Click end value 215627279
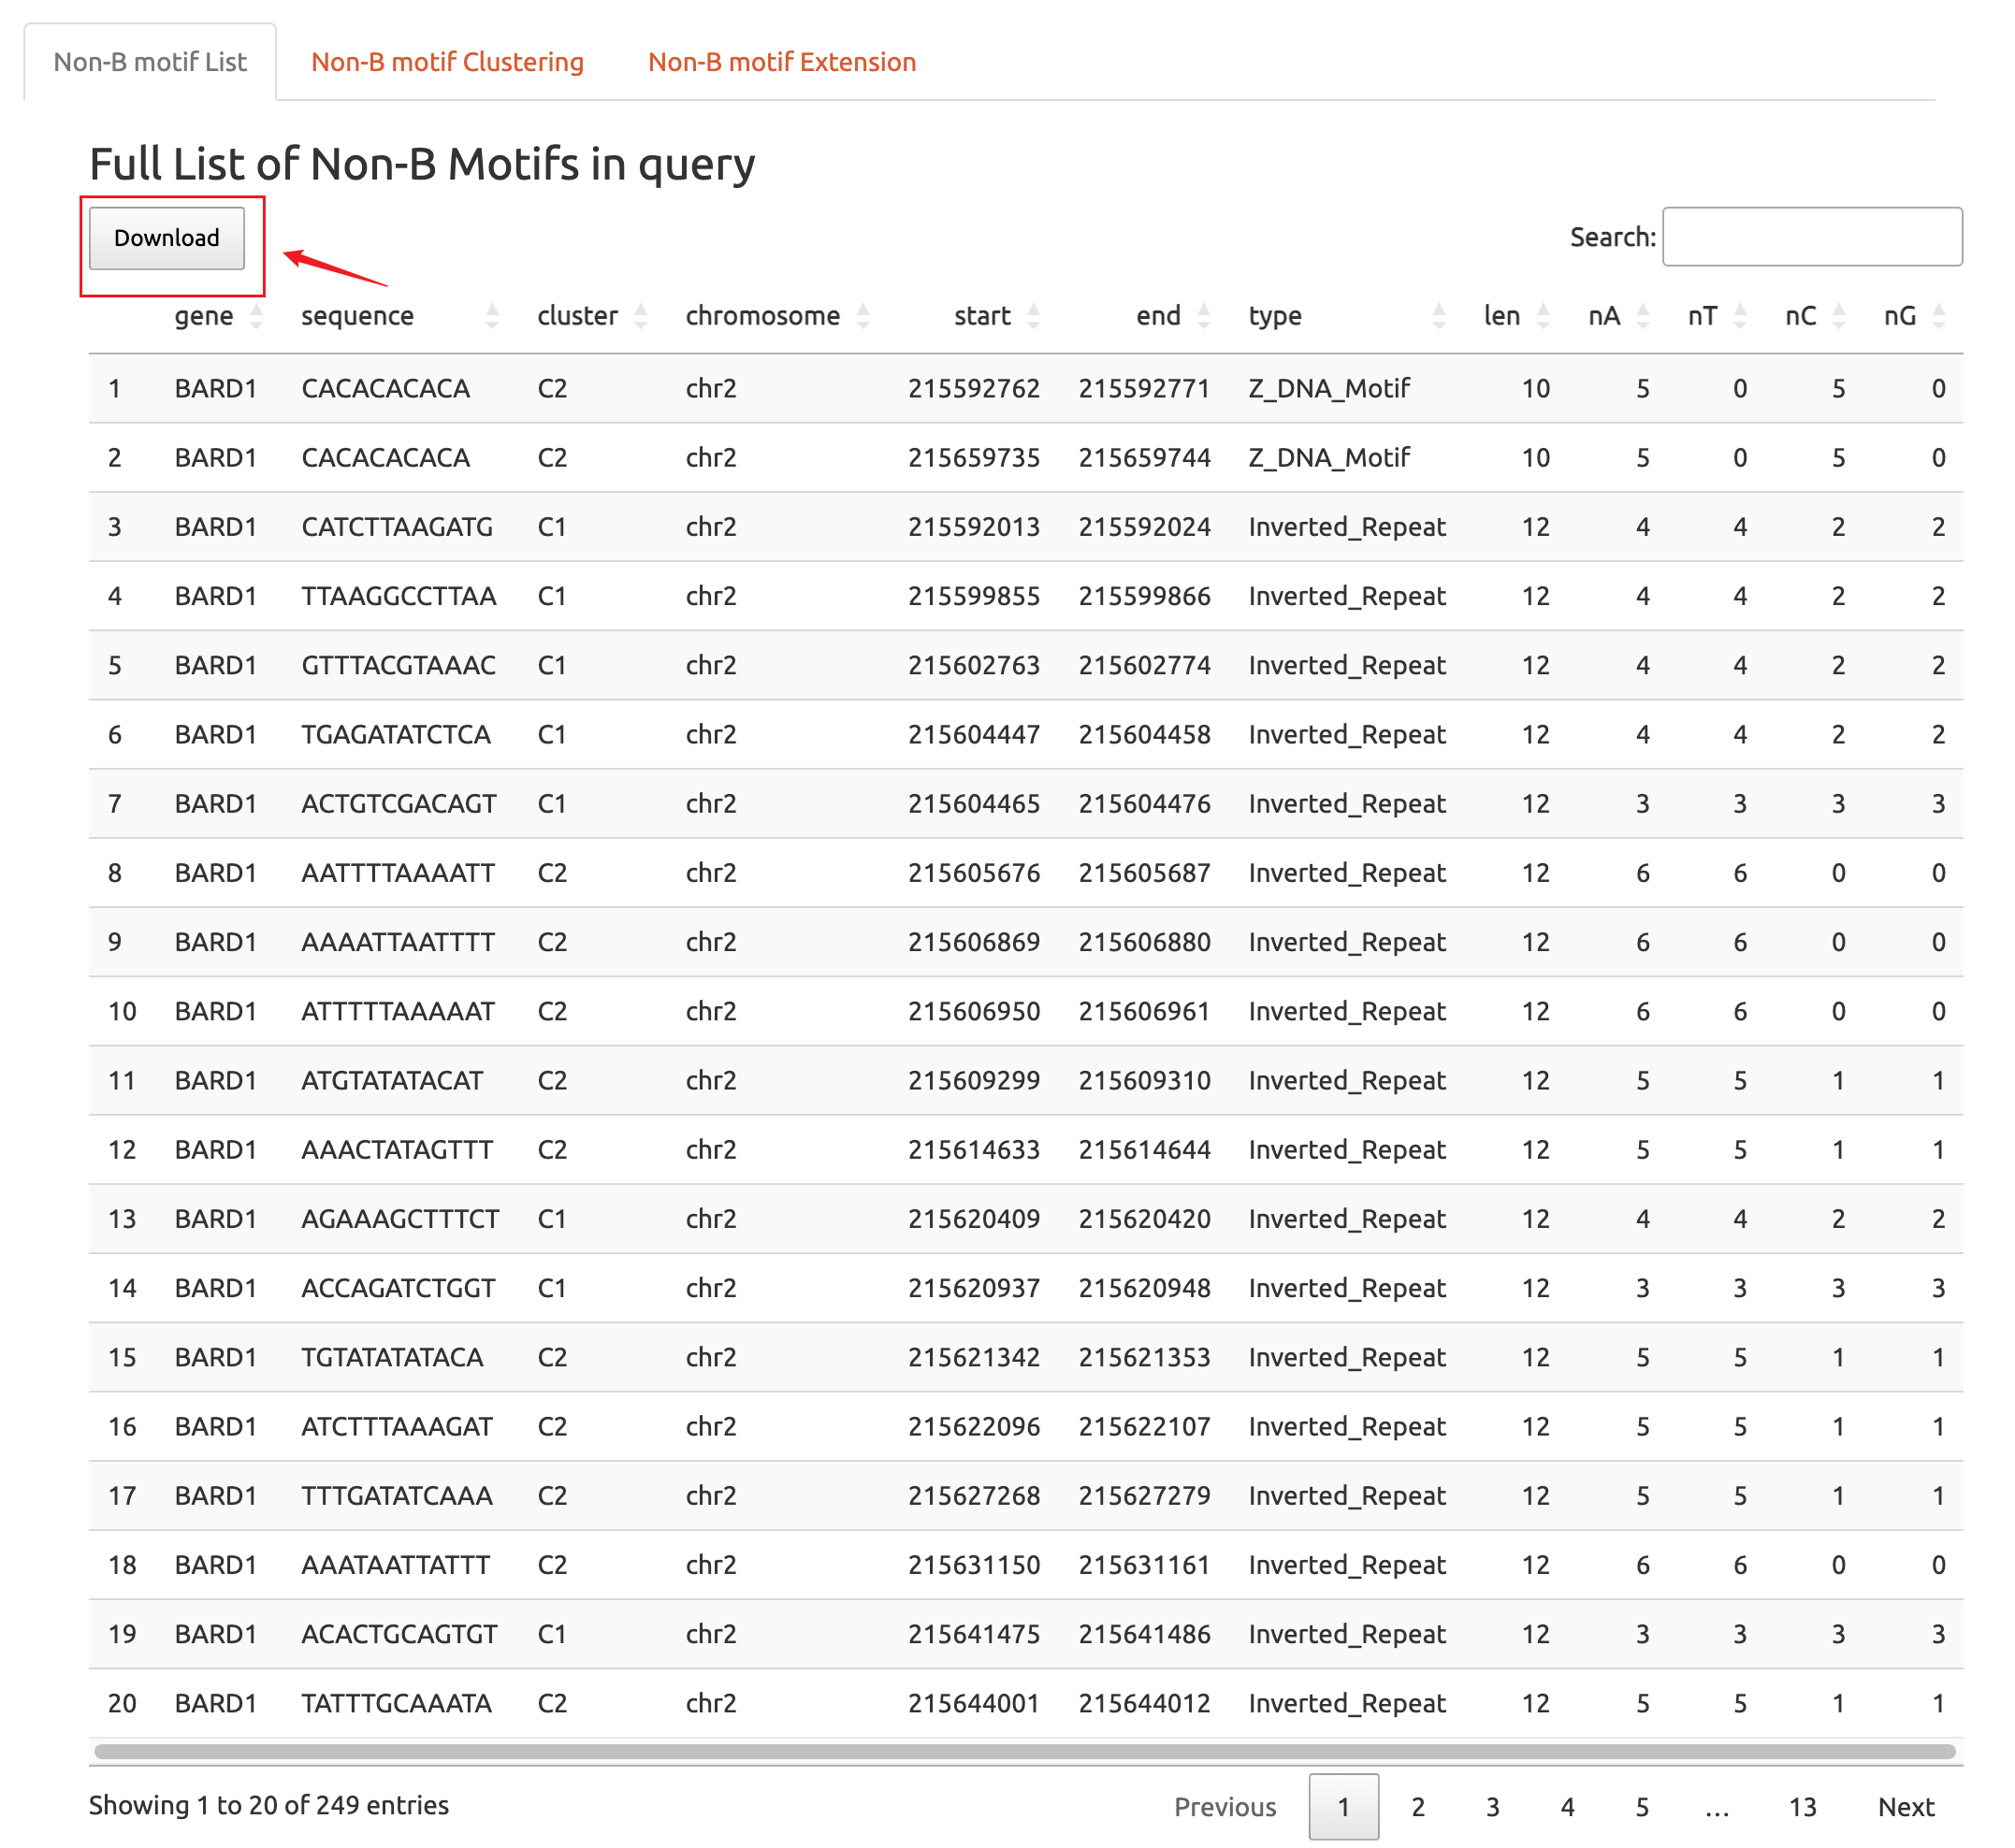This screenshot has width=2015, height=1848. tap(1144, 1496)
